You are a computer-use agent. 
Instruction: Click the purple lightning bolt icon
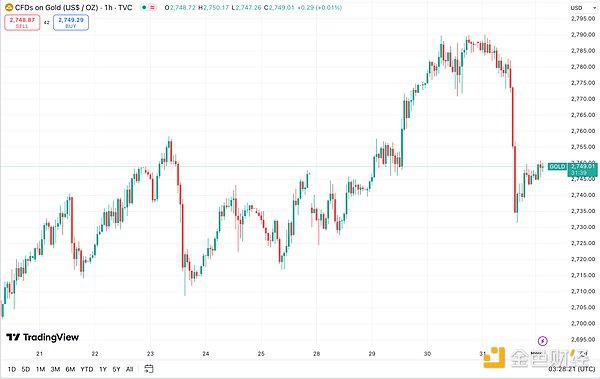[543, 341]
